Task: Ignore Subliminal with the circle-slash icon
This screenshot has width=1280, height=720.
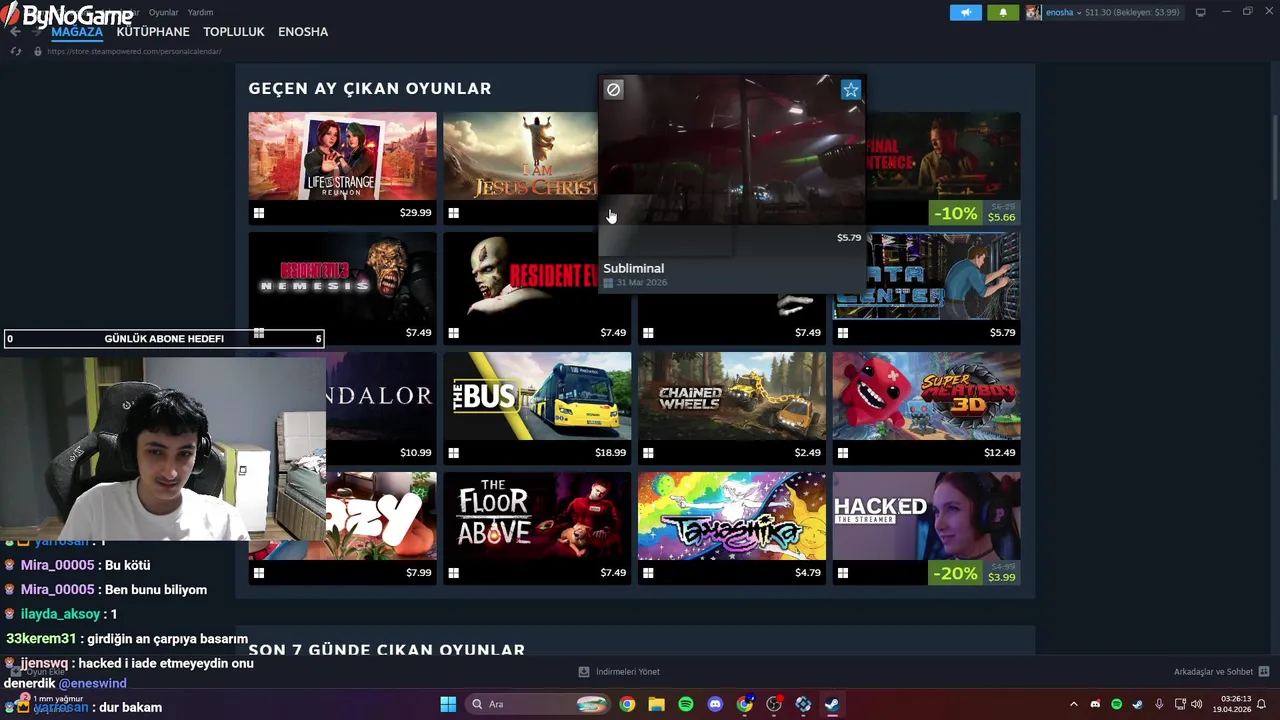Action: [x=613, y=89]
